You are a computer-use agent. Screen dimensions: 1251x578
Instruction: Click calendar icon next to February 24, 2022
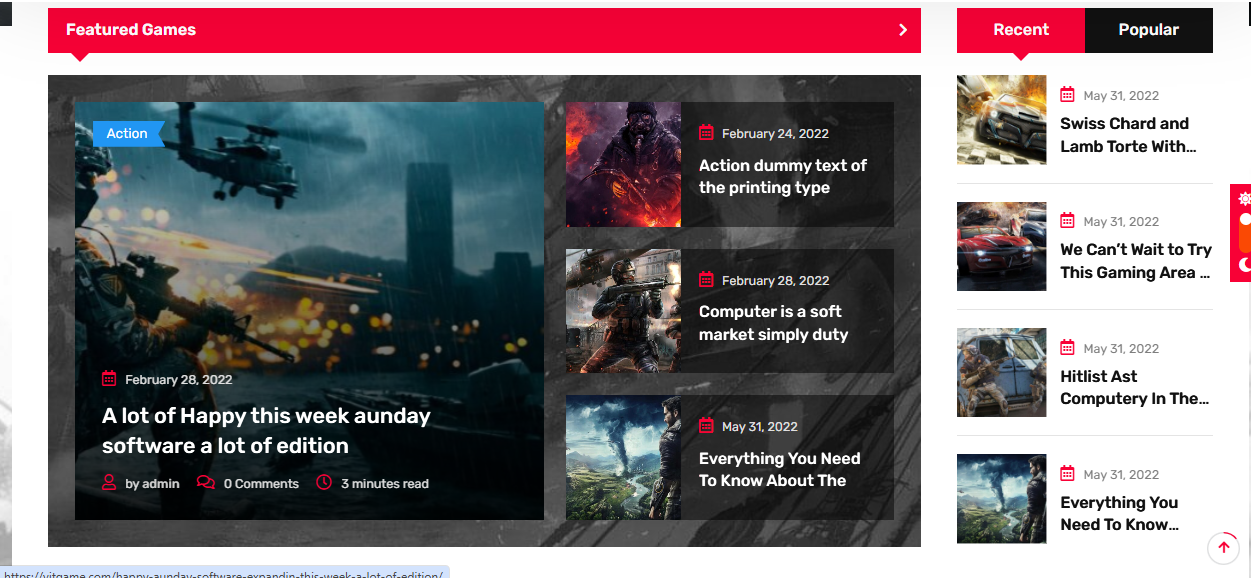pyautogui.click(x=706, y=132)
